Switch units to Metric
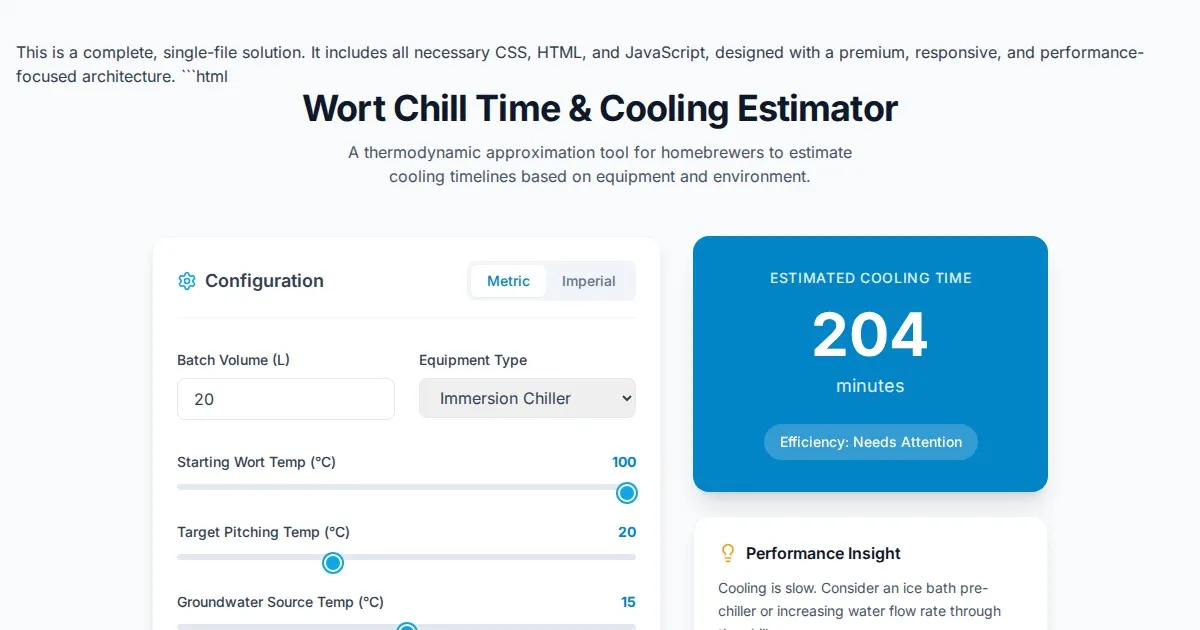Viewport: 1200px width, 630px height. (x=508, y=281)
